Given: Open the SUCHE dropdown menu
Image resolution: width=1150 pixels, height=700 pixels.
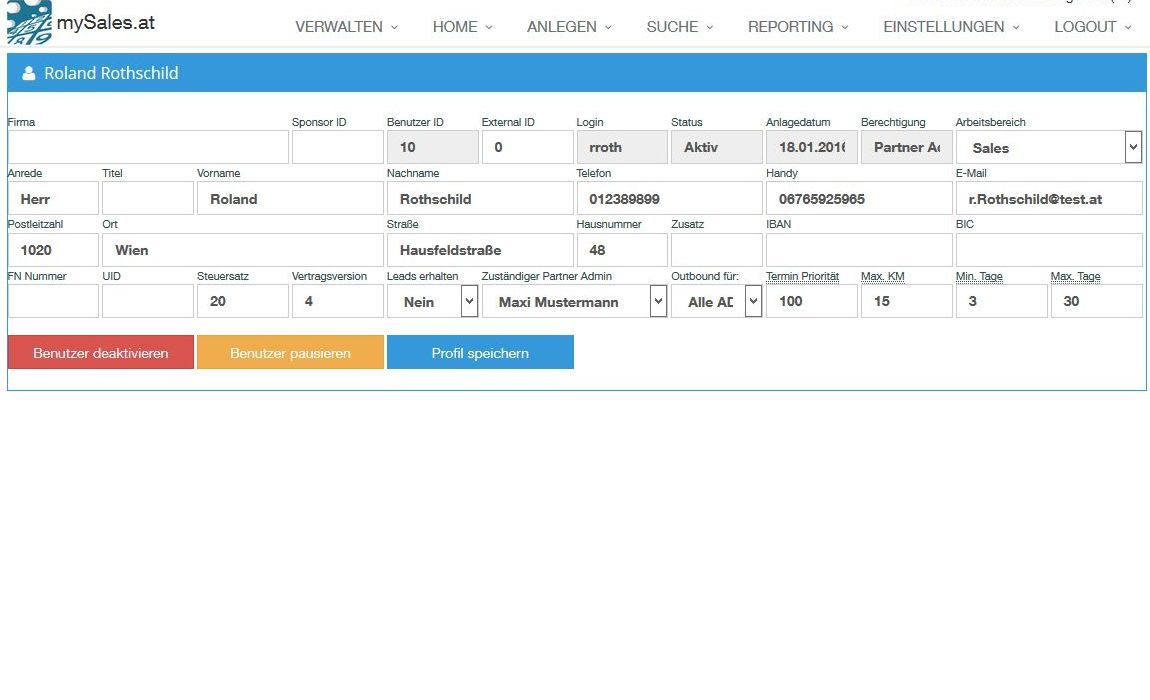Looking at the screenshot, I should tap(680, 27).
